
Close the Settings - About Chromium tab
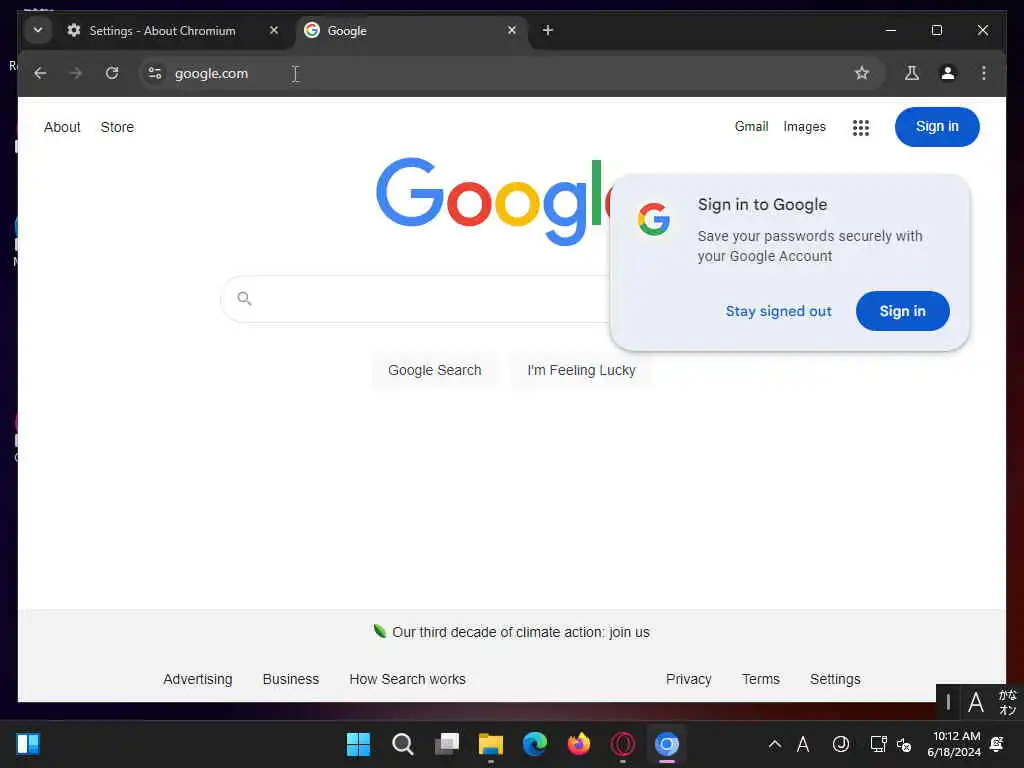[x=274, y=30]
